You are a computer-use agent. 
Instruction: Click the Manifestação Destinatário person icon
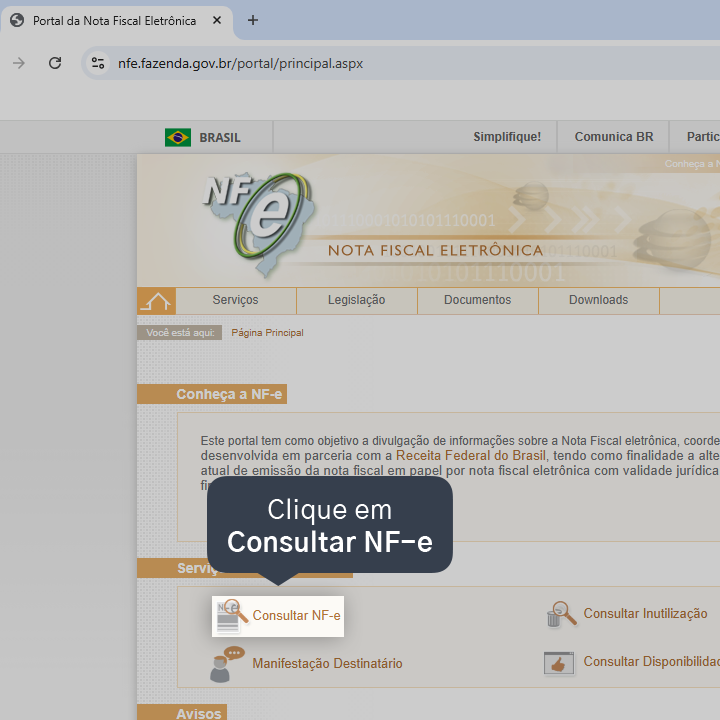tap(227, 664)
